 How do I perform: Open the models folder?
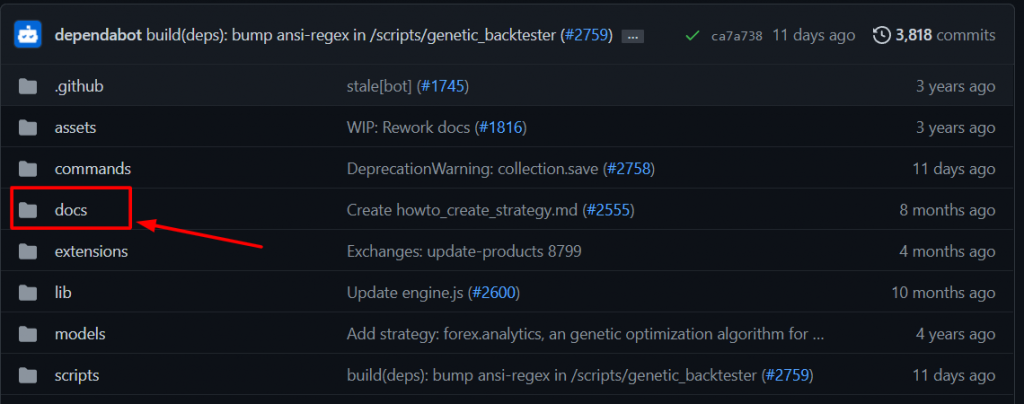coord(80,334)
